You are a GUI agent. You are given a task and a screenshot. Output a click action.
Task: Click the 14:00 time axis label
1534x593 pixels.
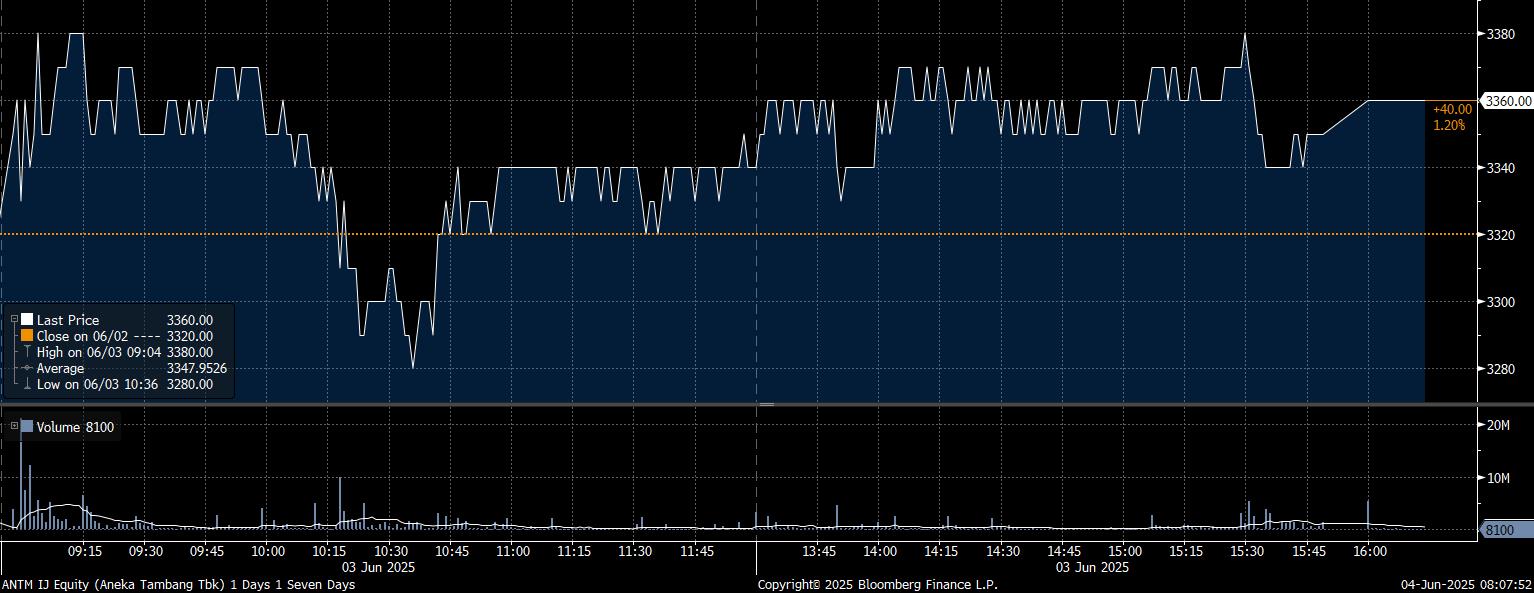[x=880, y=551]
